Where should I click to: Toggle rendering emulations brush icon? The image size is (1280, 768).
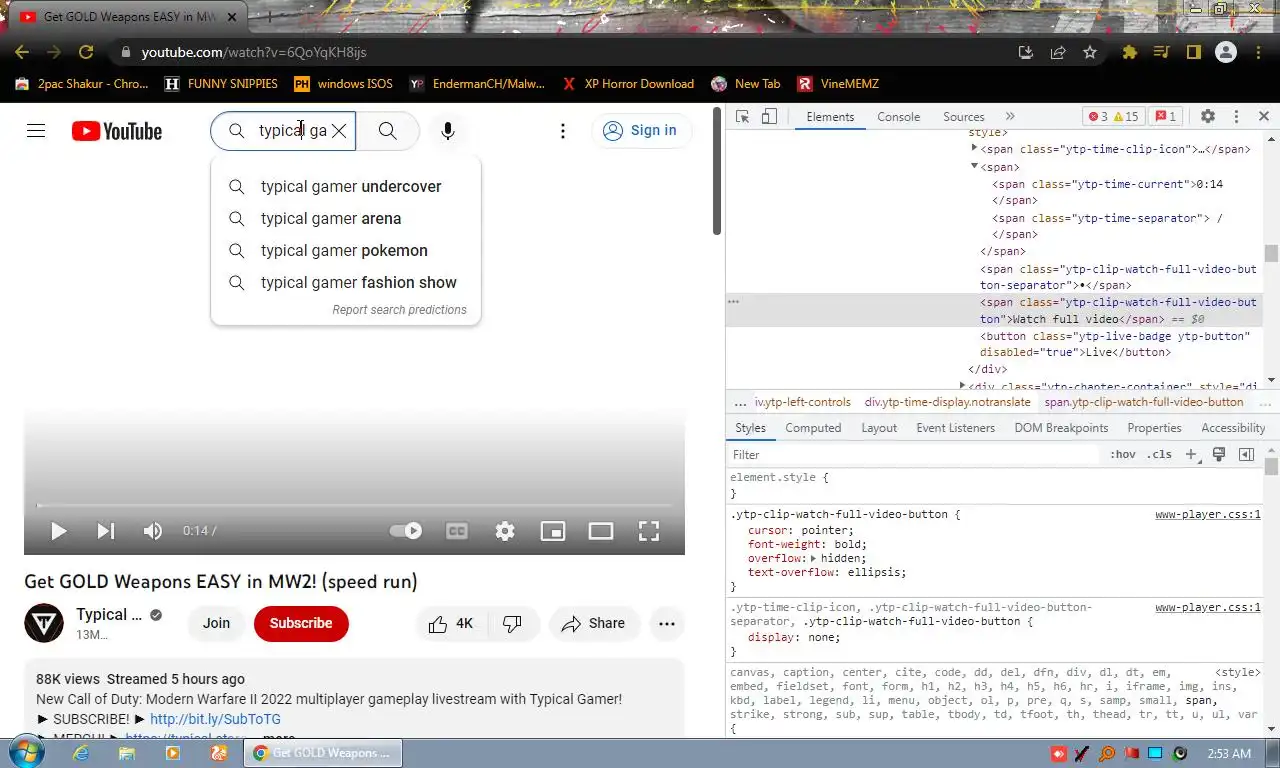click(x=1219, y=454)
